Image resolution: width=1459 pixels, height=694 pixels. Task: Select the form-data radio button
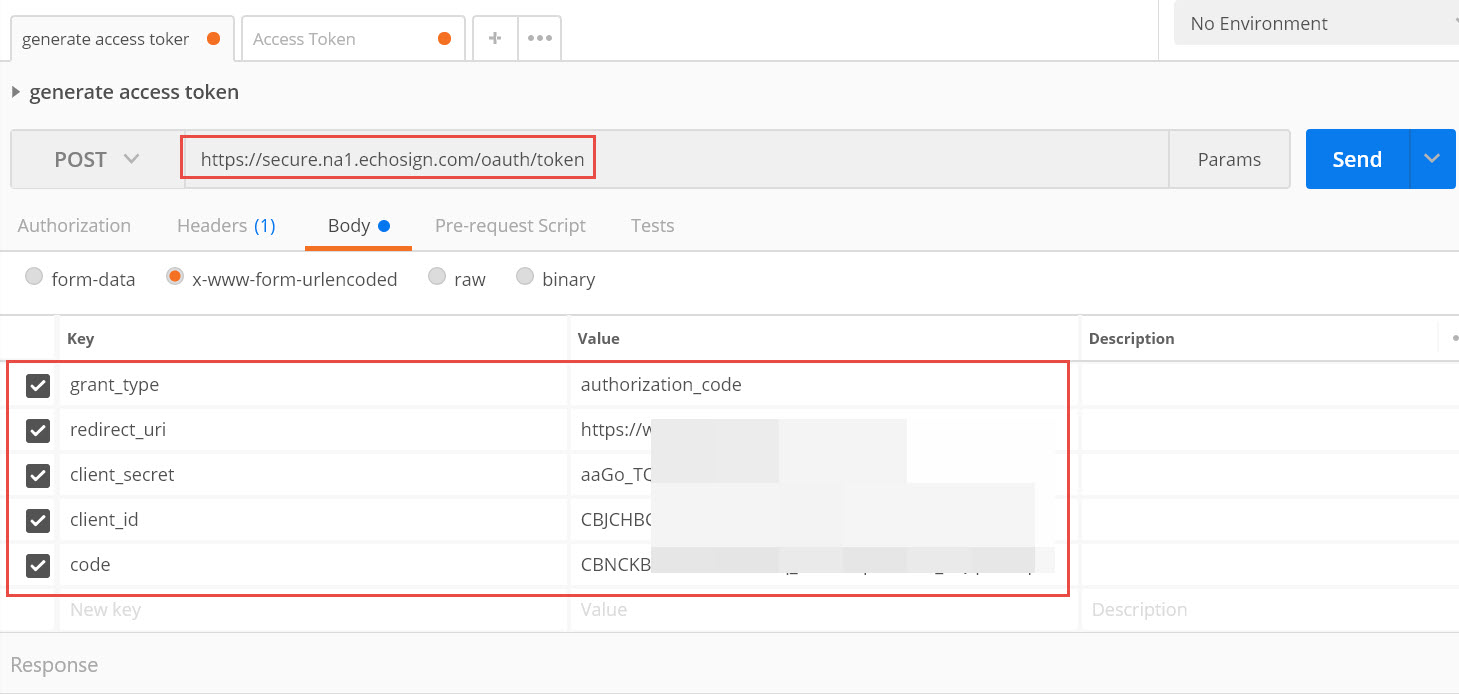point(35,278)
